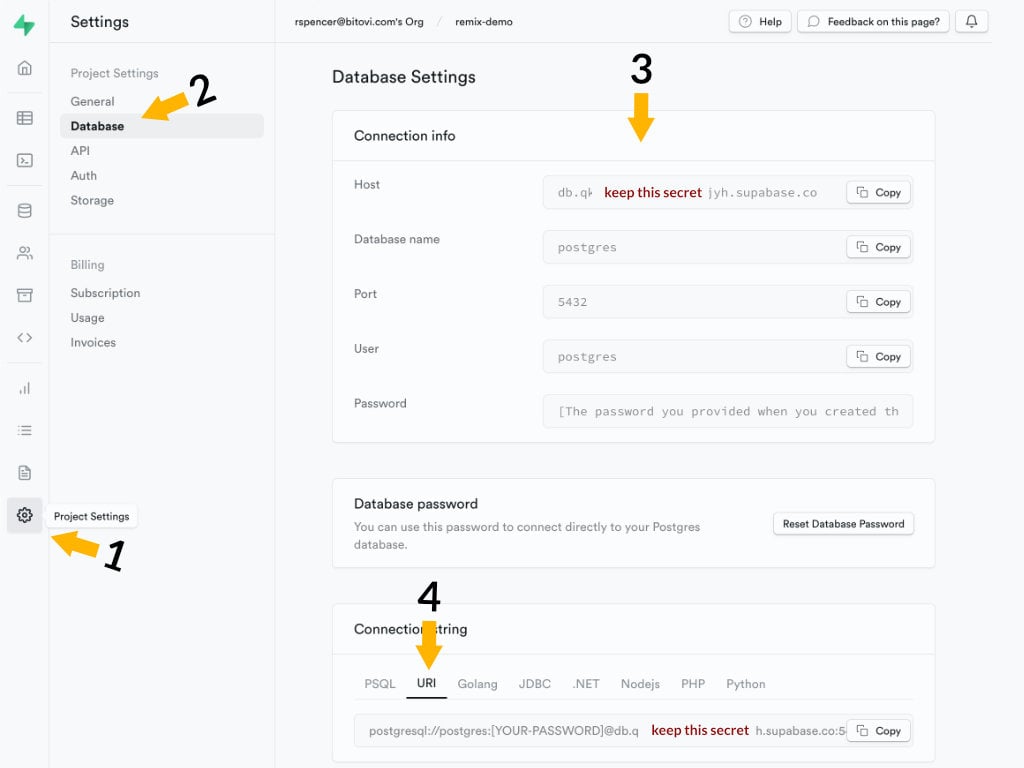Switch to the Nodejs tab
The height and width of the screenshot is (768, 1024).
click(640, 684)
